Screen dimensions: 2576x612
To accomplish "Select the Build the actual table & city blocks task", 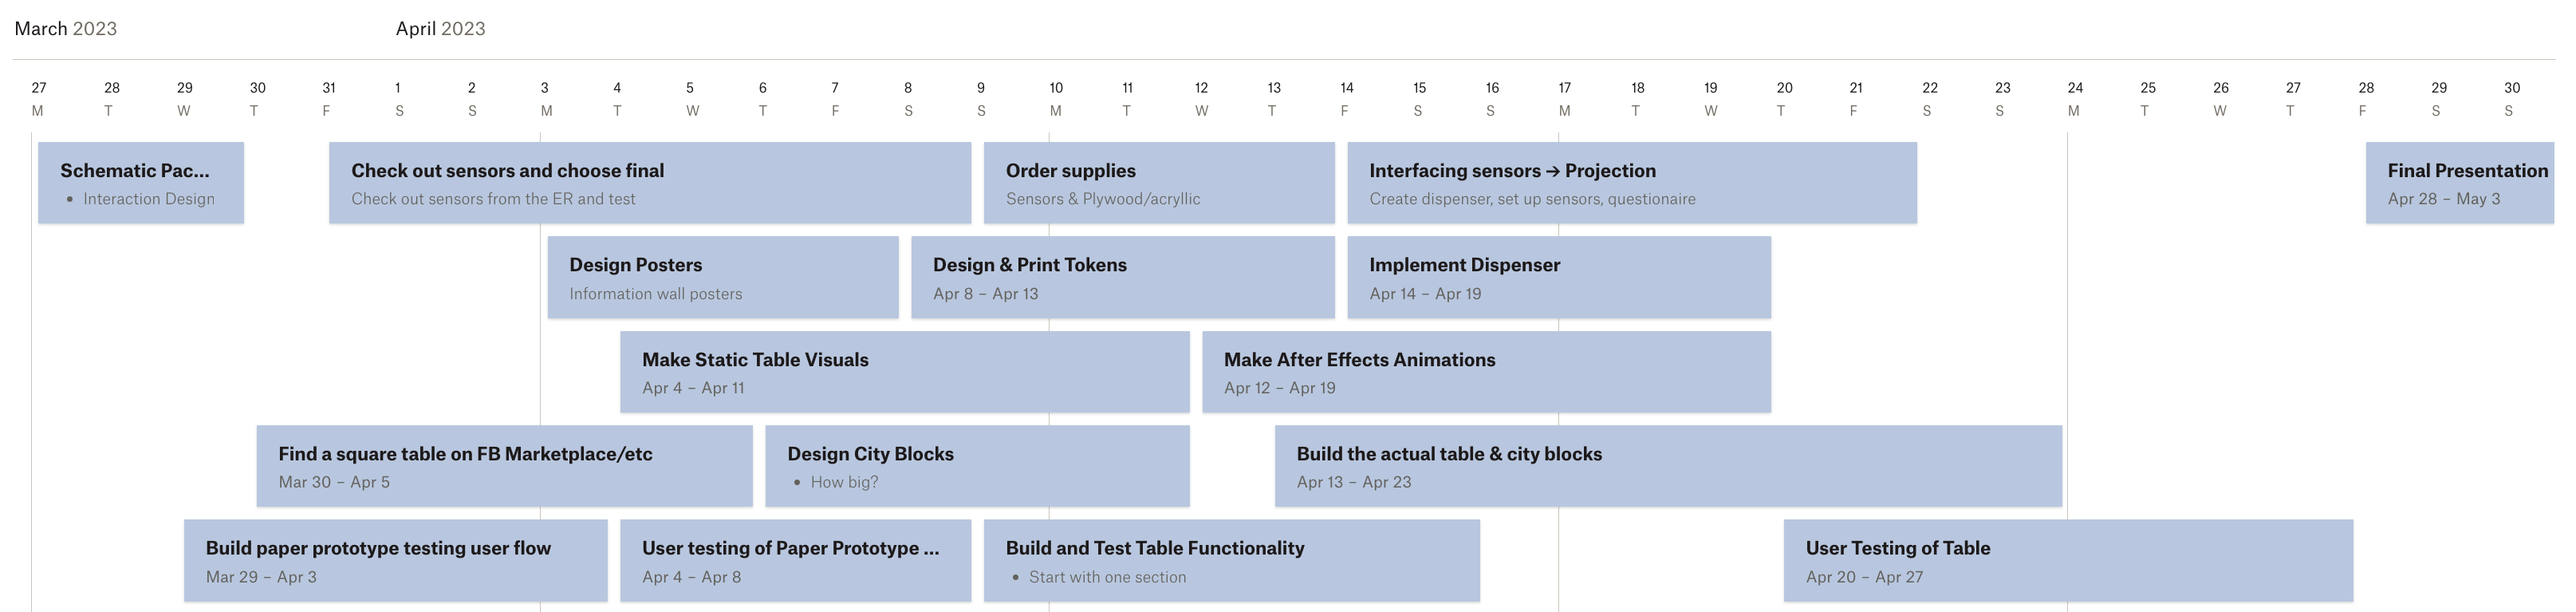I will [x=1667, y=465].
